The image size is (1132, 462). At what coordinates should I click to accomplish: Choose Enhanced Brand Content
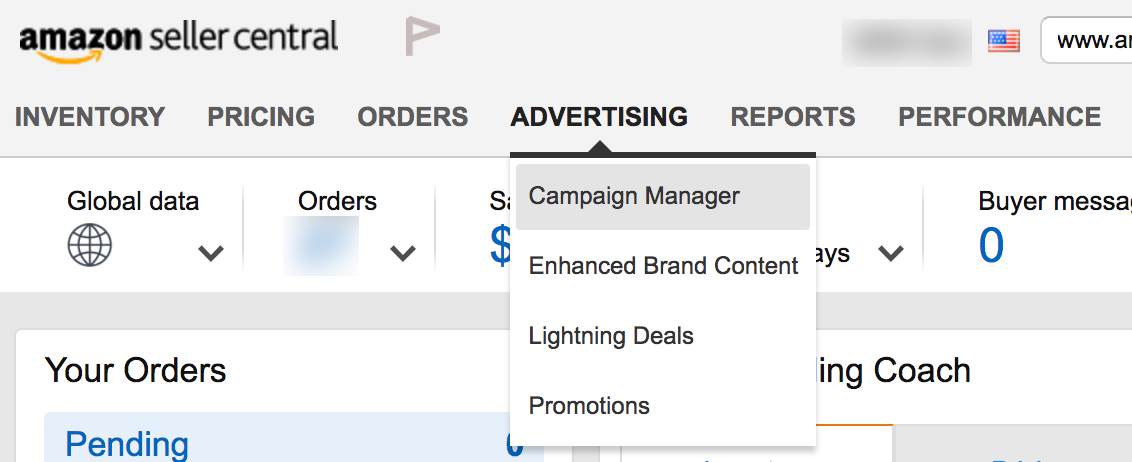tap(663, 266)
